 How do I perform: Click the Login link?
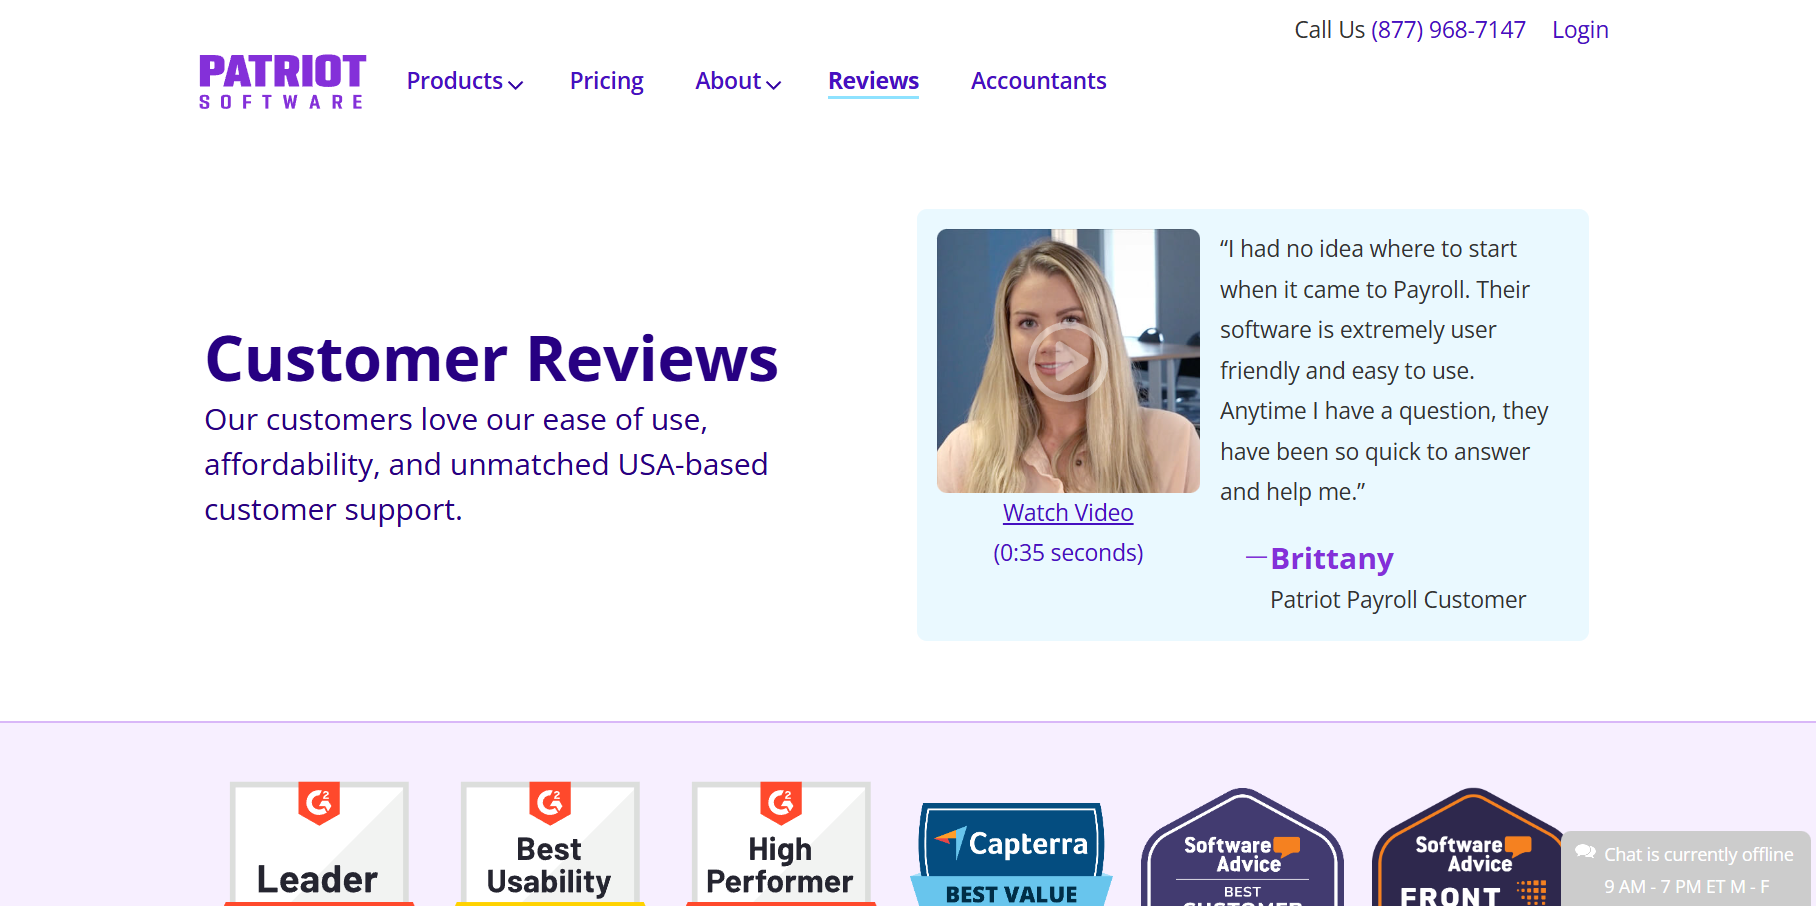(1580, 30)
